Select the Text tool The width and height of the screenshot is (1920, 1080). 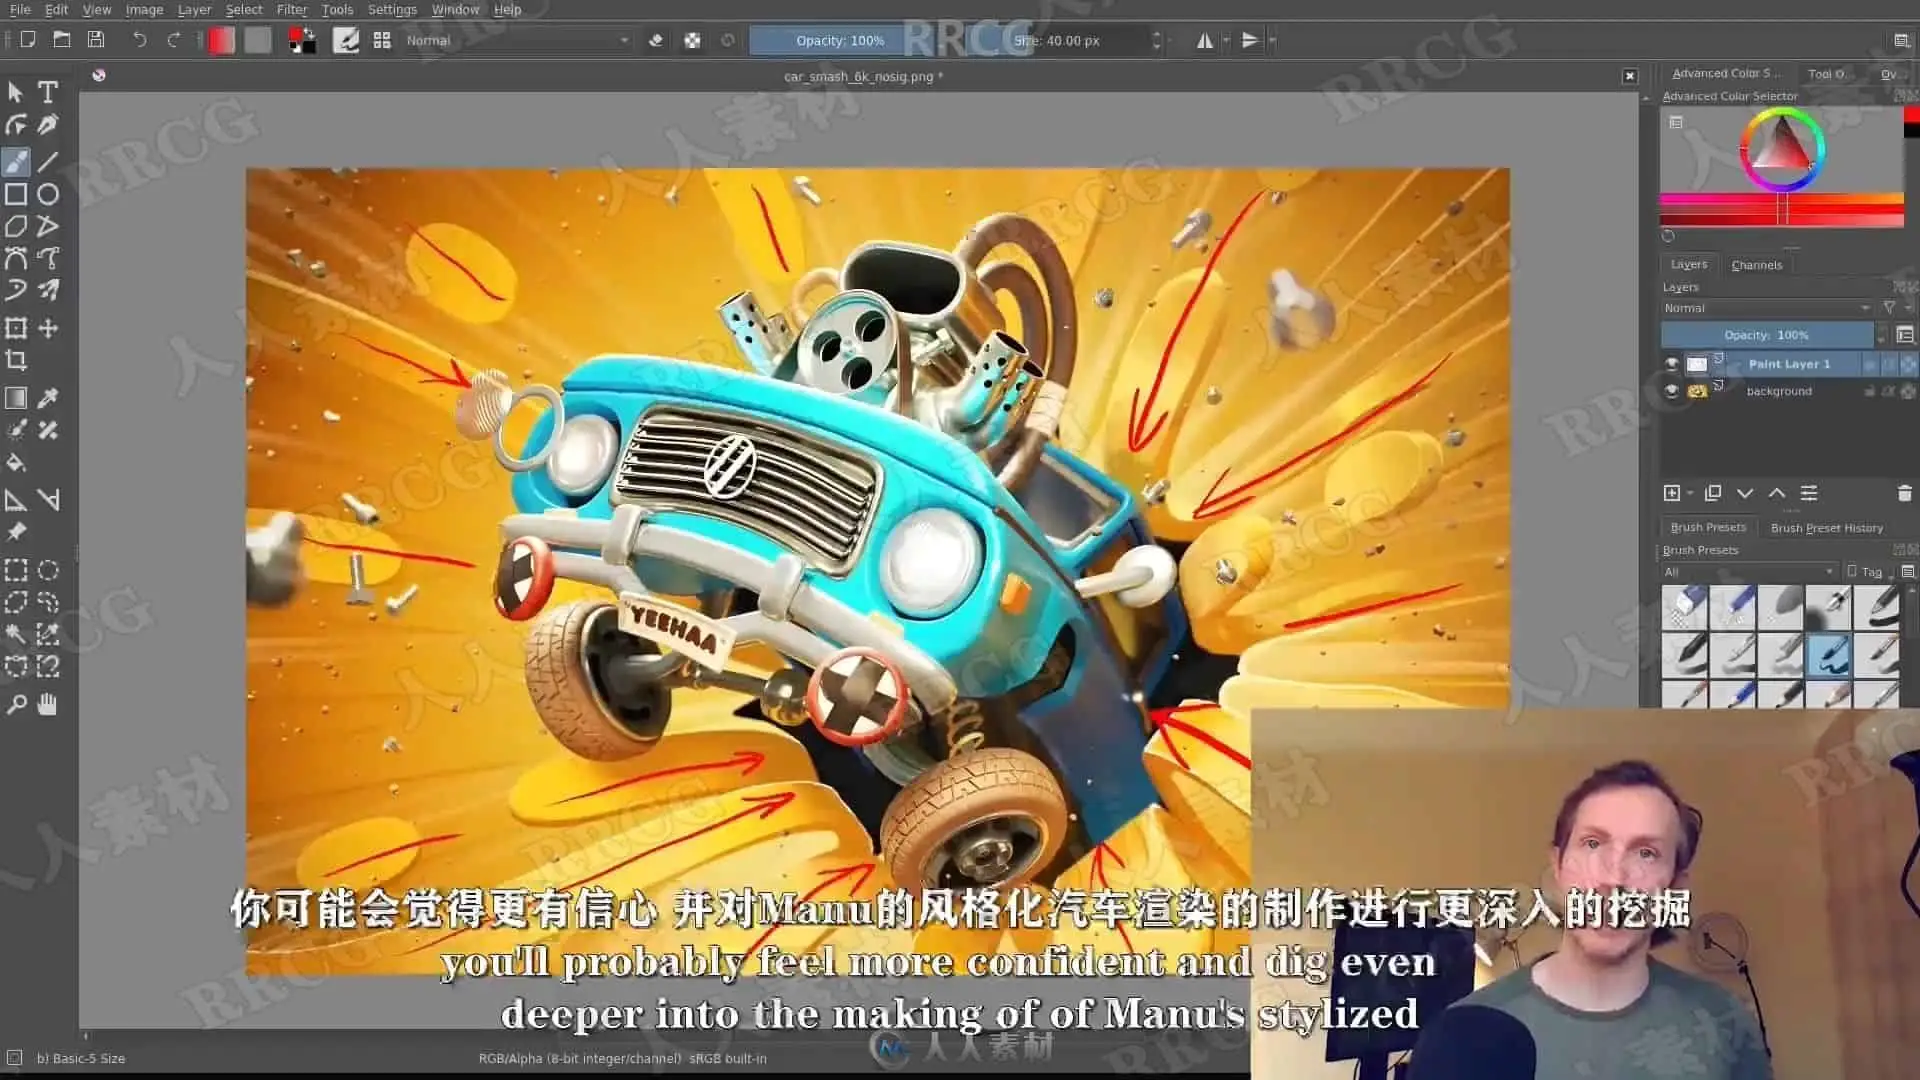47,92
